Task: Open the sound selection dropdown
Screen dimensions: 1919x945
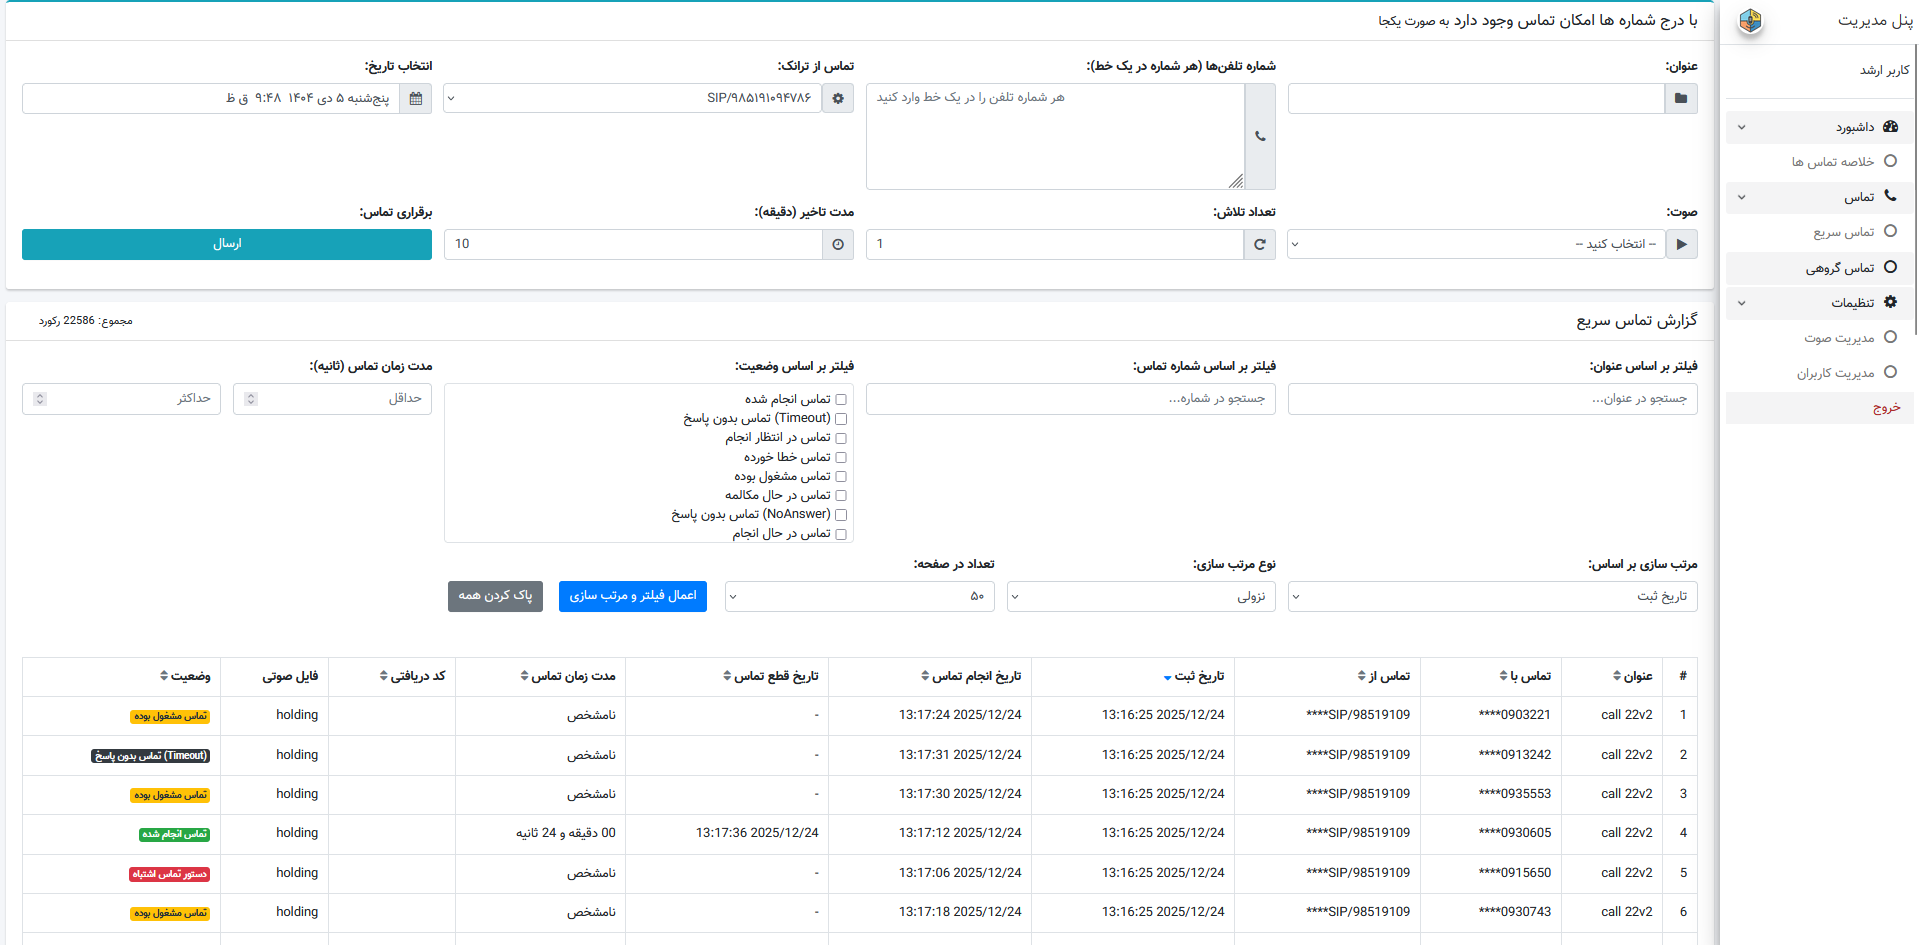Action: pyautogui.click(x=1476, y=245)
